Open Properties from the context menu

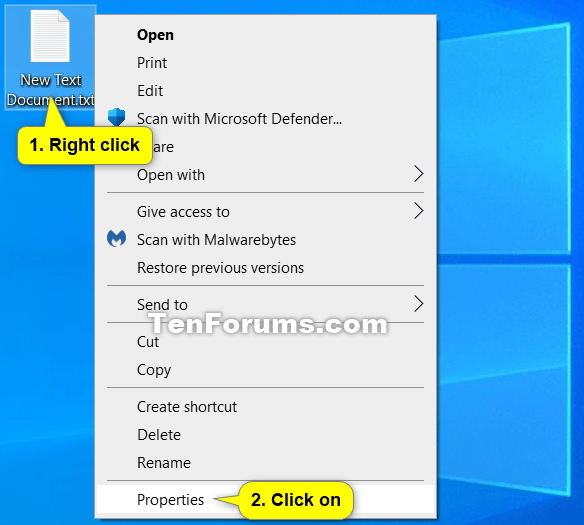pyautogui.click(x=266, y=500)
